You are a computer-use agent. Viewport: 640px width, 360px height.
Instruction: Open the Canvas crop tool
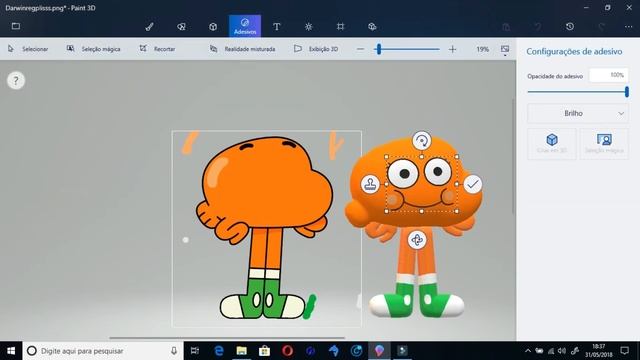tap(340, 27)
